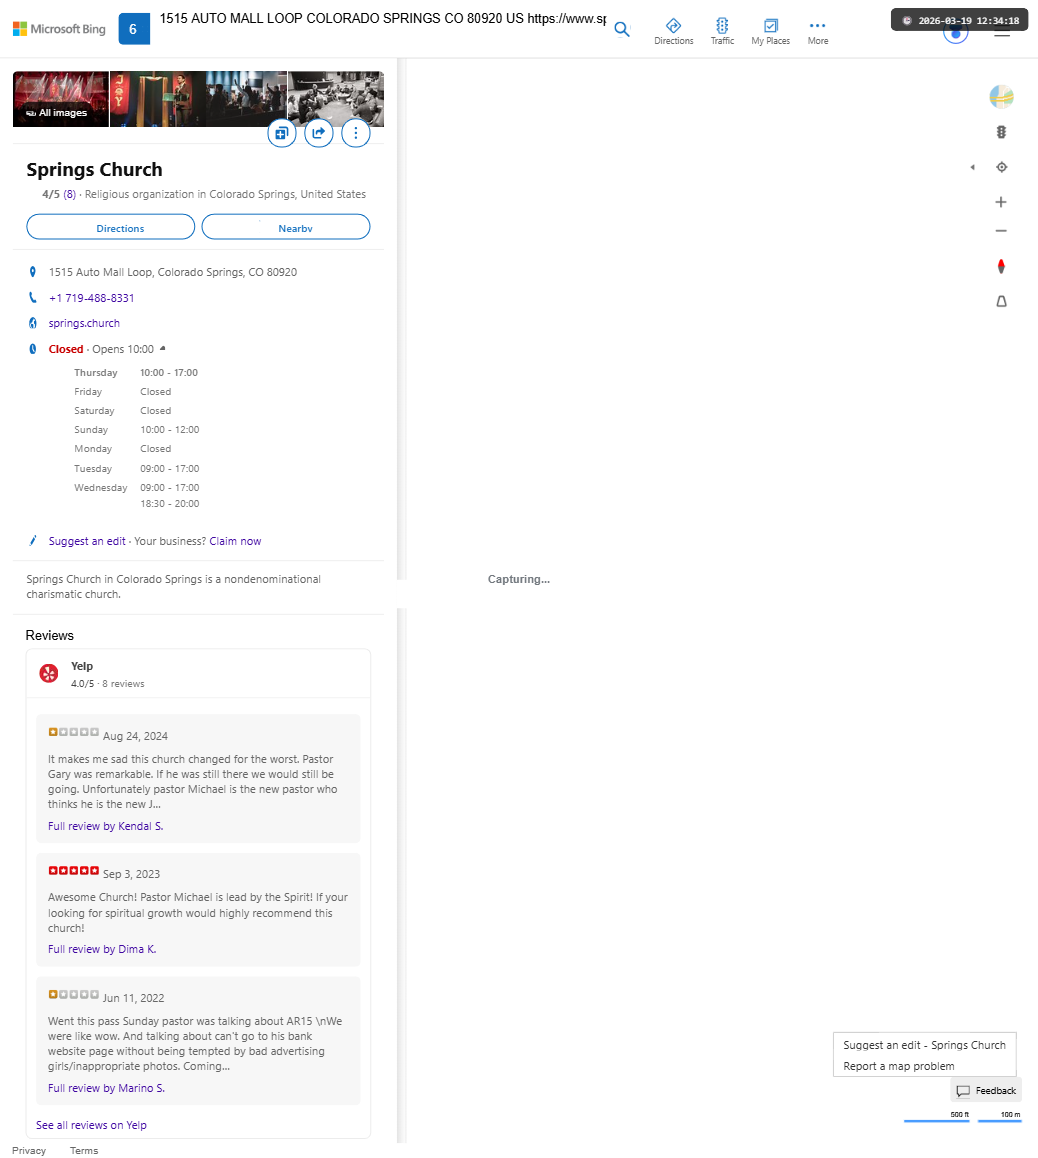The height and width of the screenshot is (1158, 1038).
Task: Toggle the traffic light layer on the map
Action: tap(1001, 132)
